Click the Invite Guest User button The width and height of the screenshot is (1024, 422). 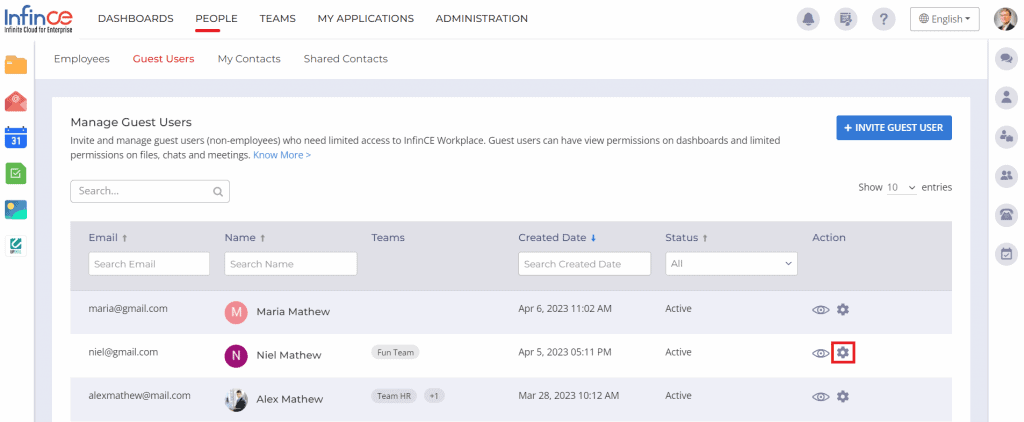894,128
